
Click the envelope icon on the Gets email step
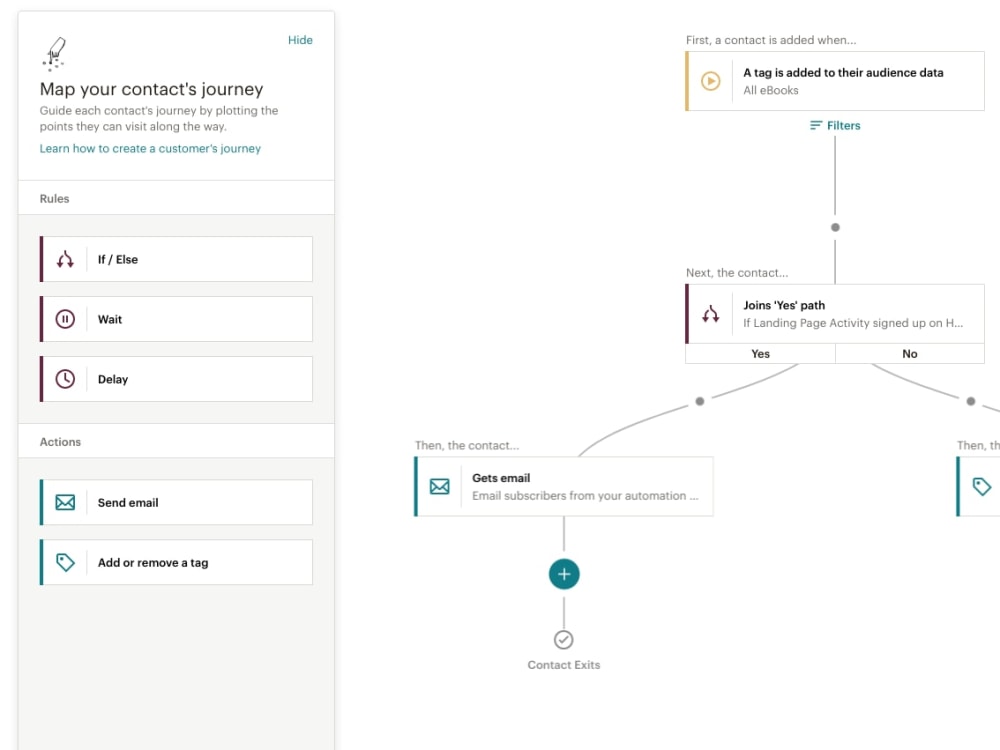440,486
